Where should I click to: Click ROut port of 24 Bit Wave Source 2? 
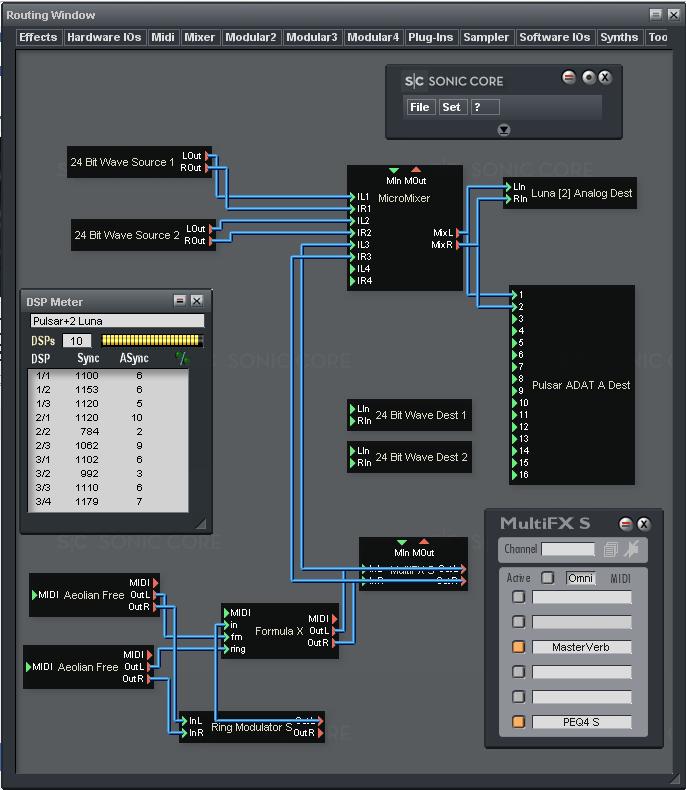tap(211, 241)
